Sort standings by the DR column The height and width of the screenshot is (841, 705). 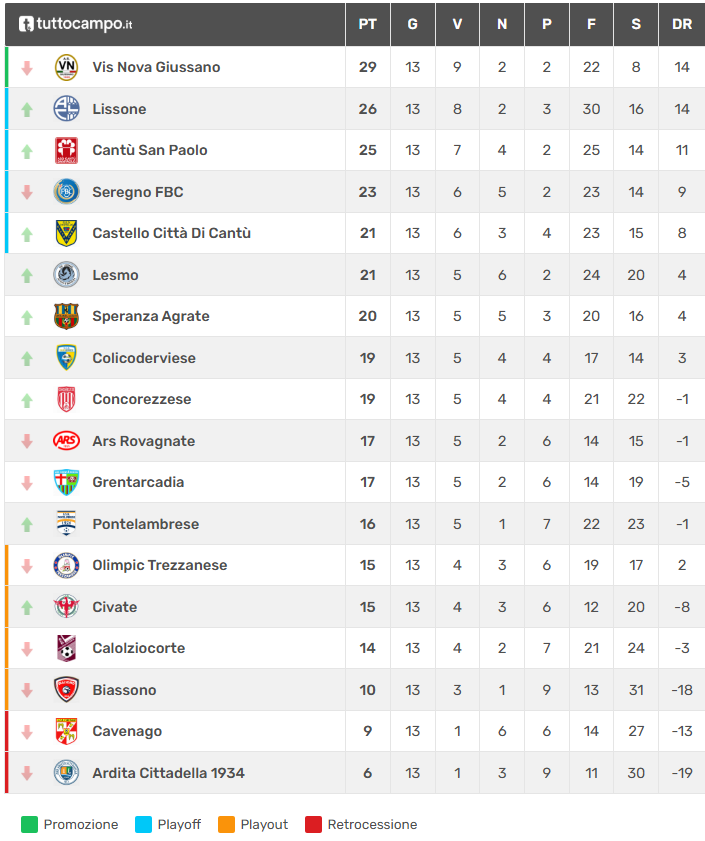[682, 24]
